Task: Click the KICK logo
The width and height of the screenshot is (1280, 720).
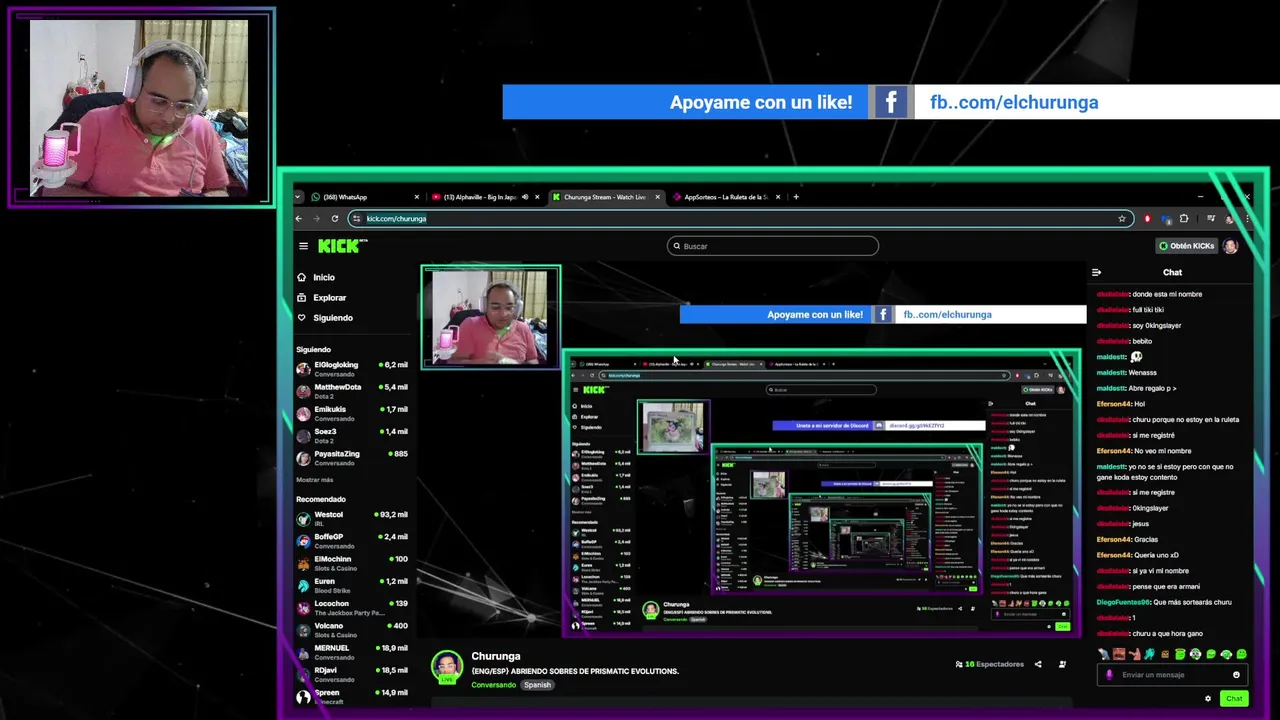Action: 342,245
